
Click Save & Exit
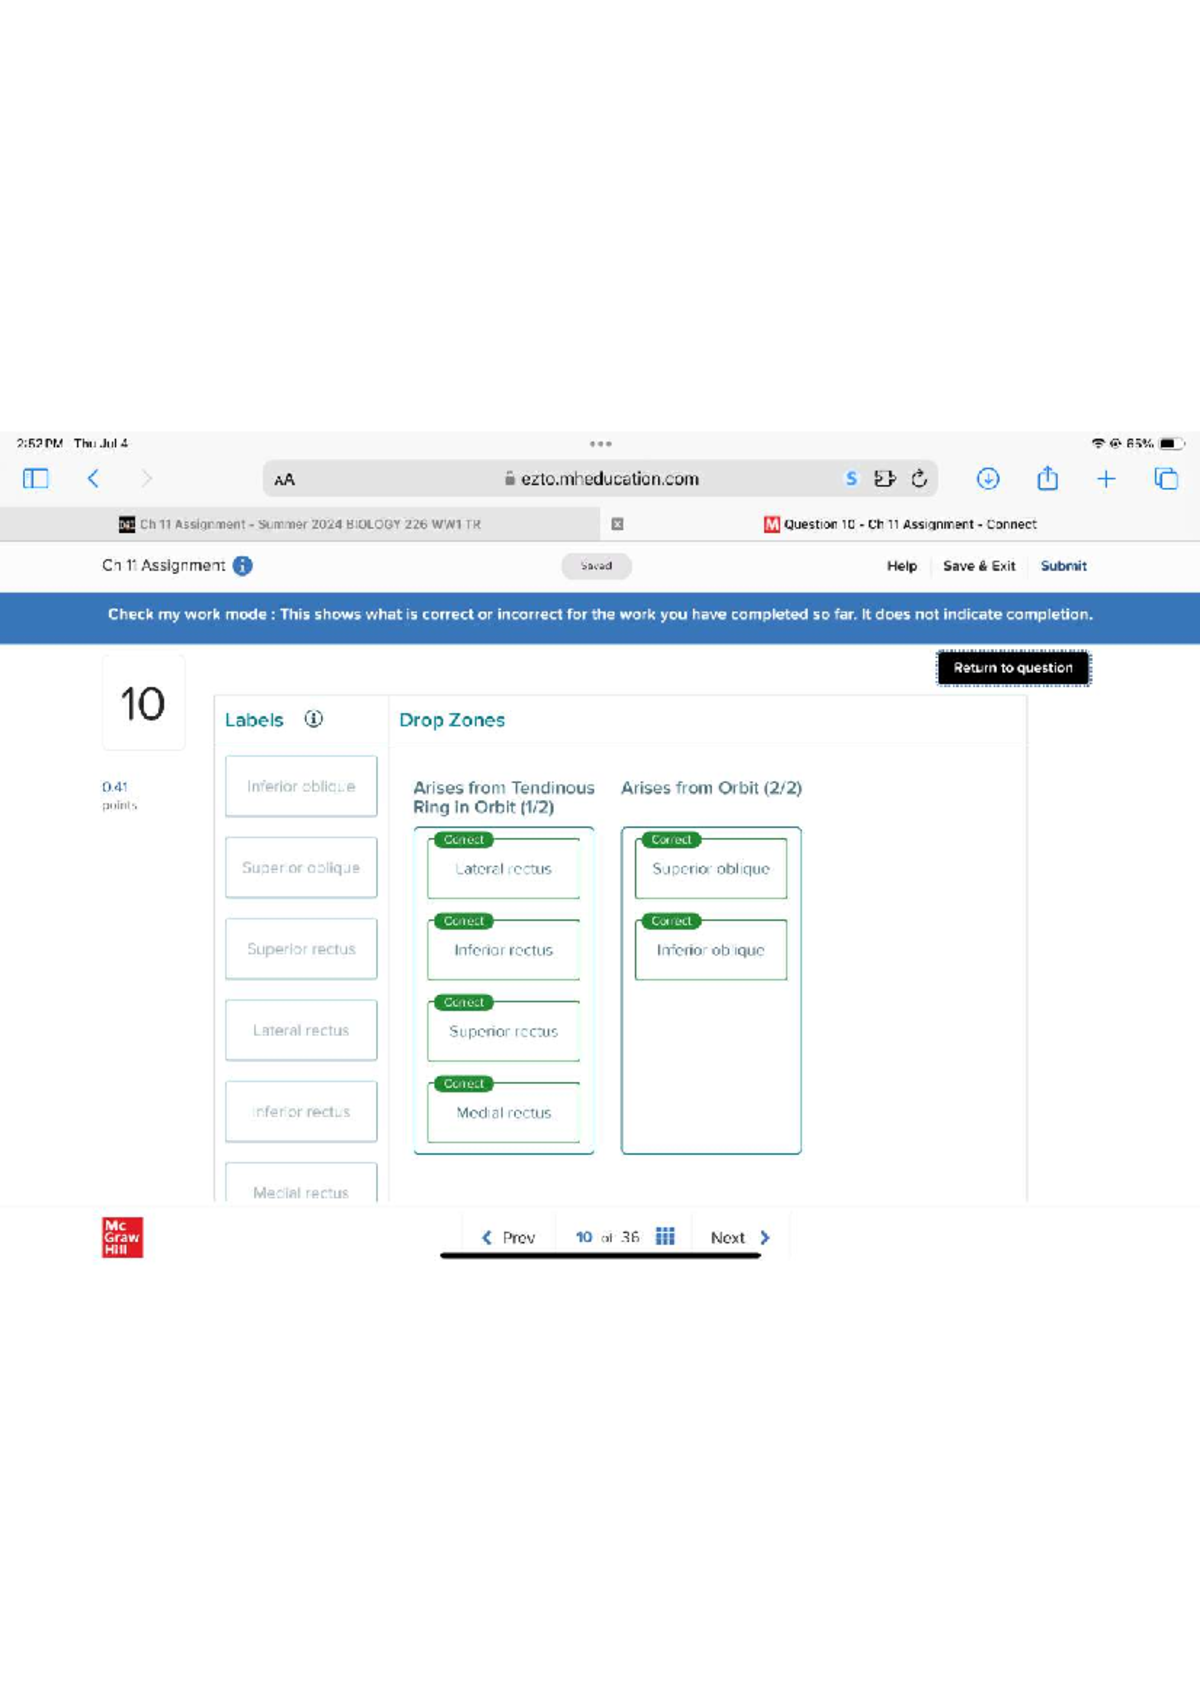click(x=978, y=566)
